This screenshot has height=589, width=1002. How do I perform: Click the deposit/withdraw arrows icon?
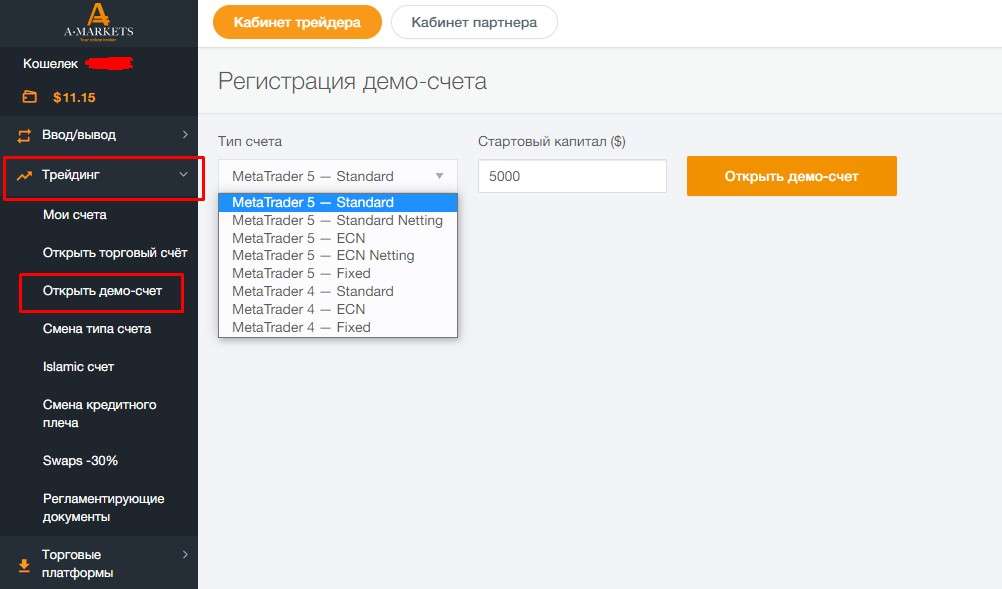coord(24,135)
